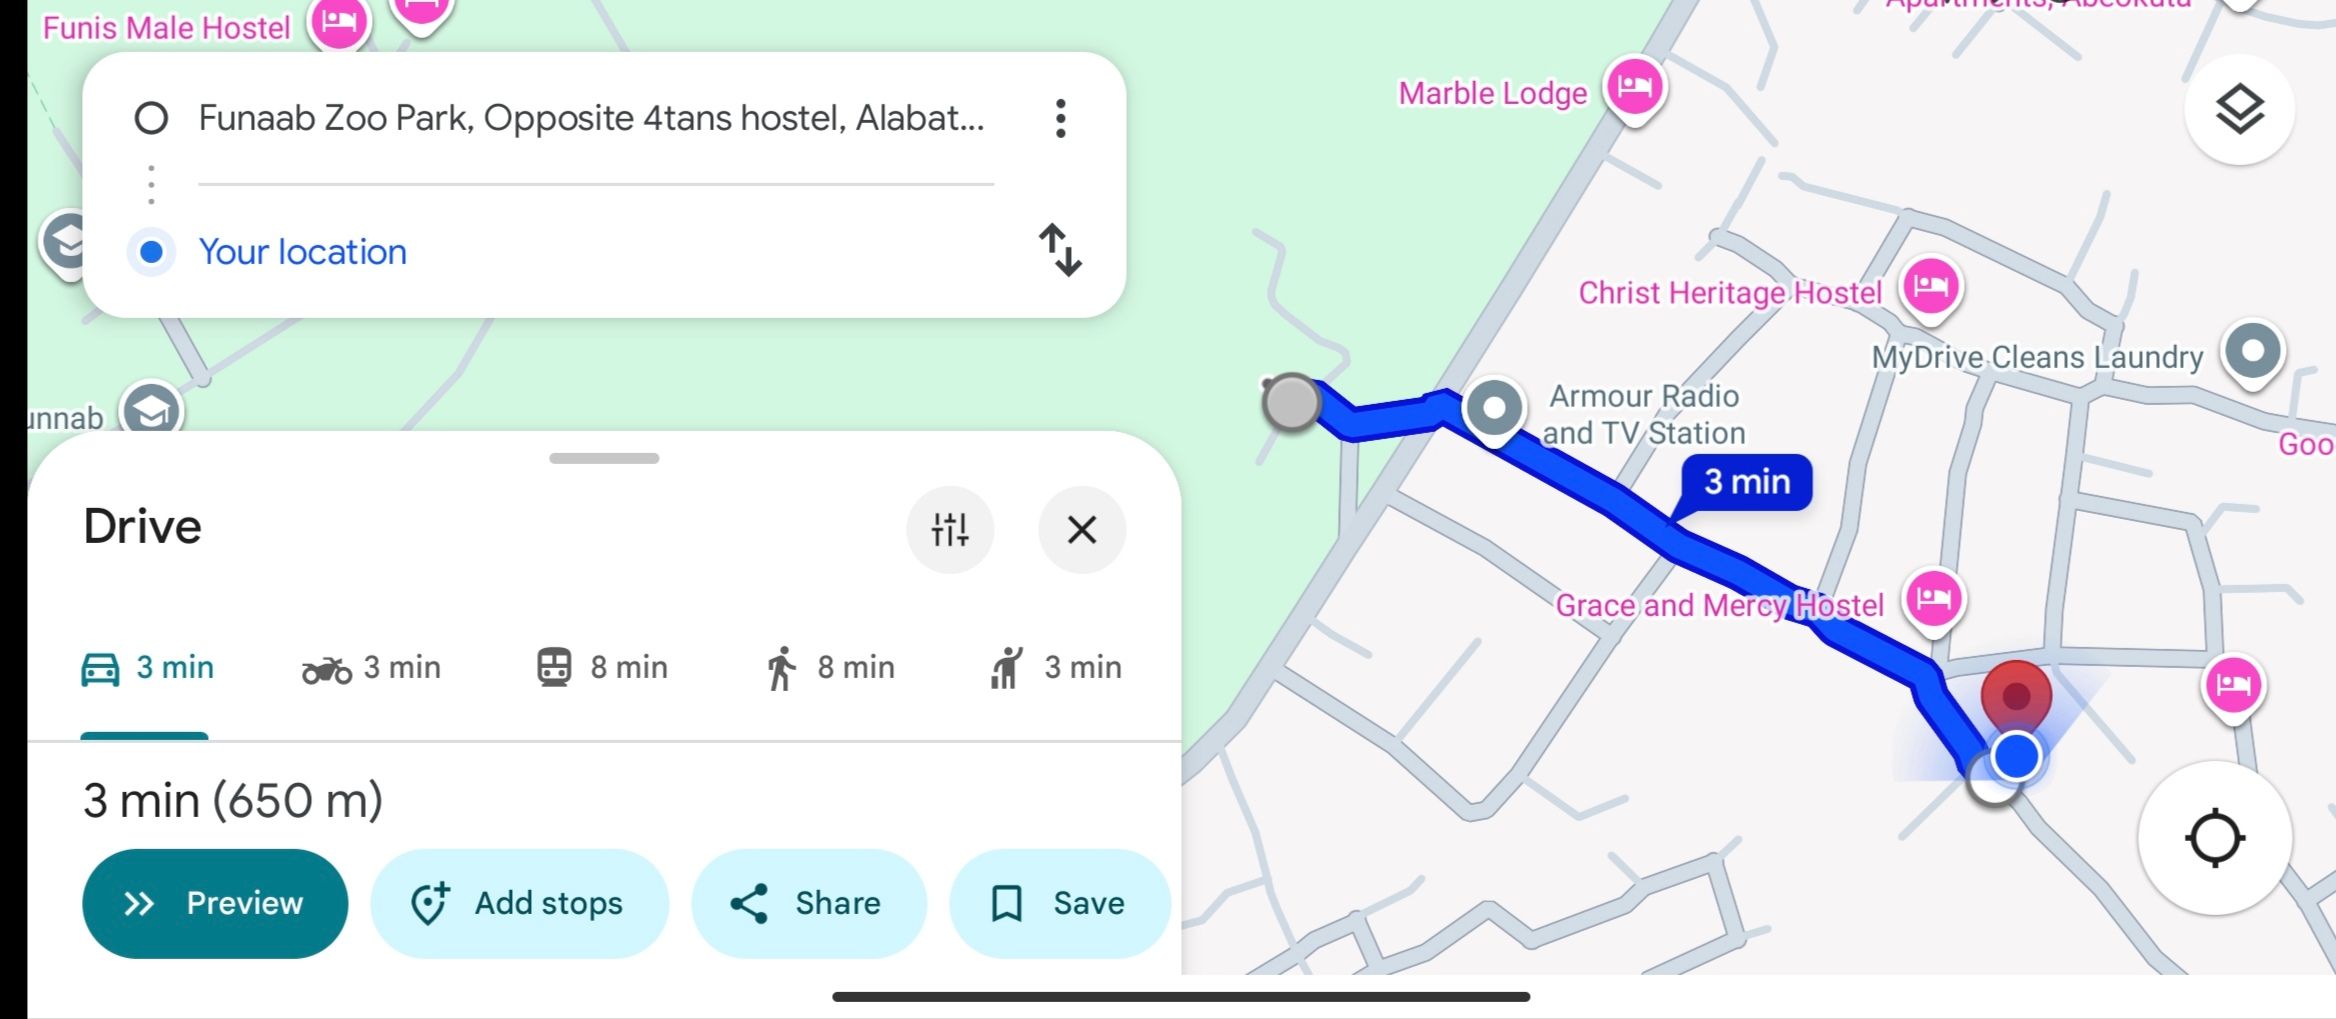Tap the Christ Heritage Hostel pin
This screenshot has width=2336, height=1019.
[x=1931, y=288]
